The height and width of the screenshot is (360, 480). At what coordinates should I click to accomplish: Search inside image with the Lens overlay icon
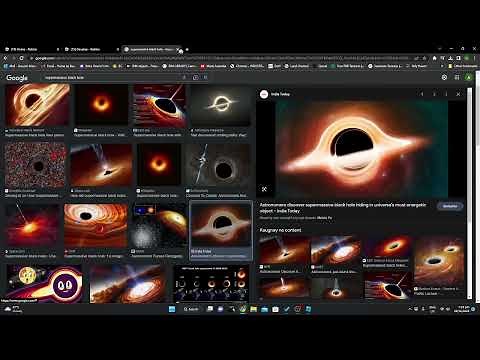[x=264, y=189]
